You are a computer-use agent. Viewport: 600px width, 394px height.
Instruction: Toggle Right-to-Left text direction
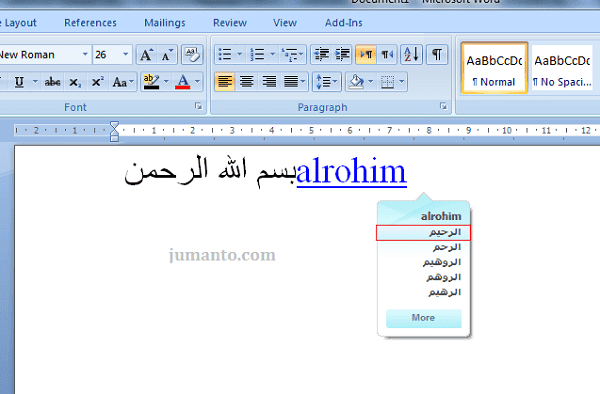coord(387,54)
